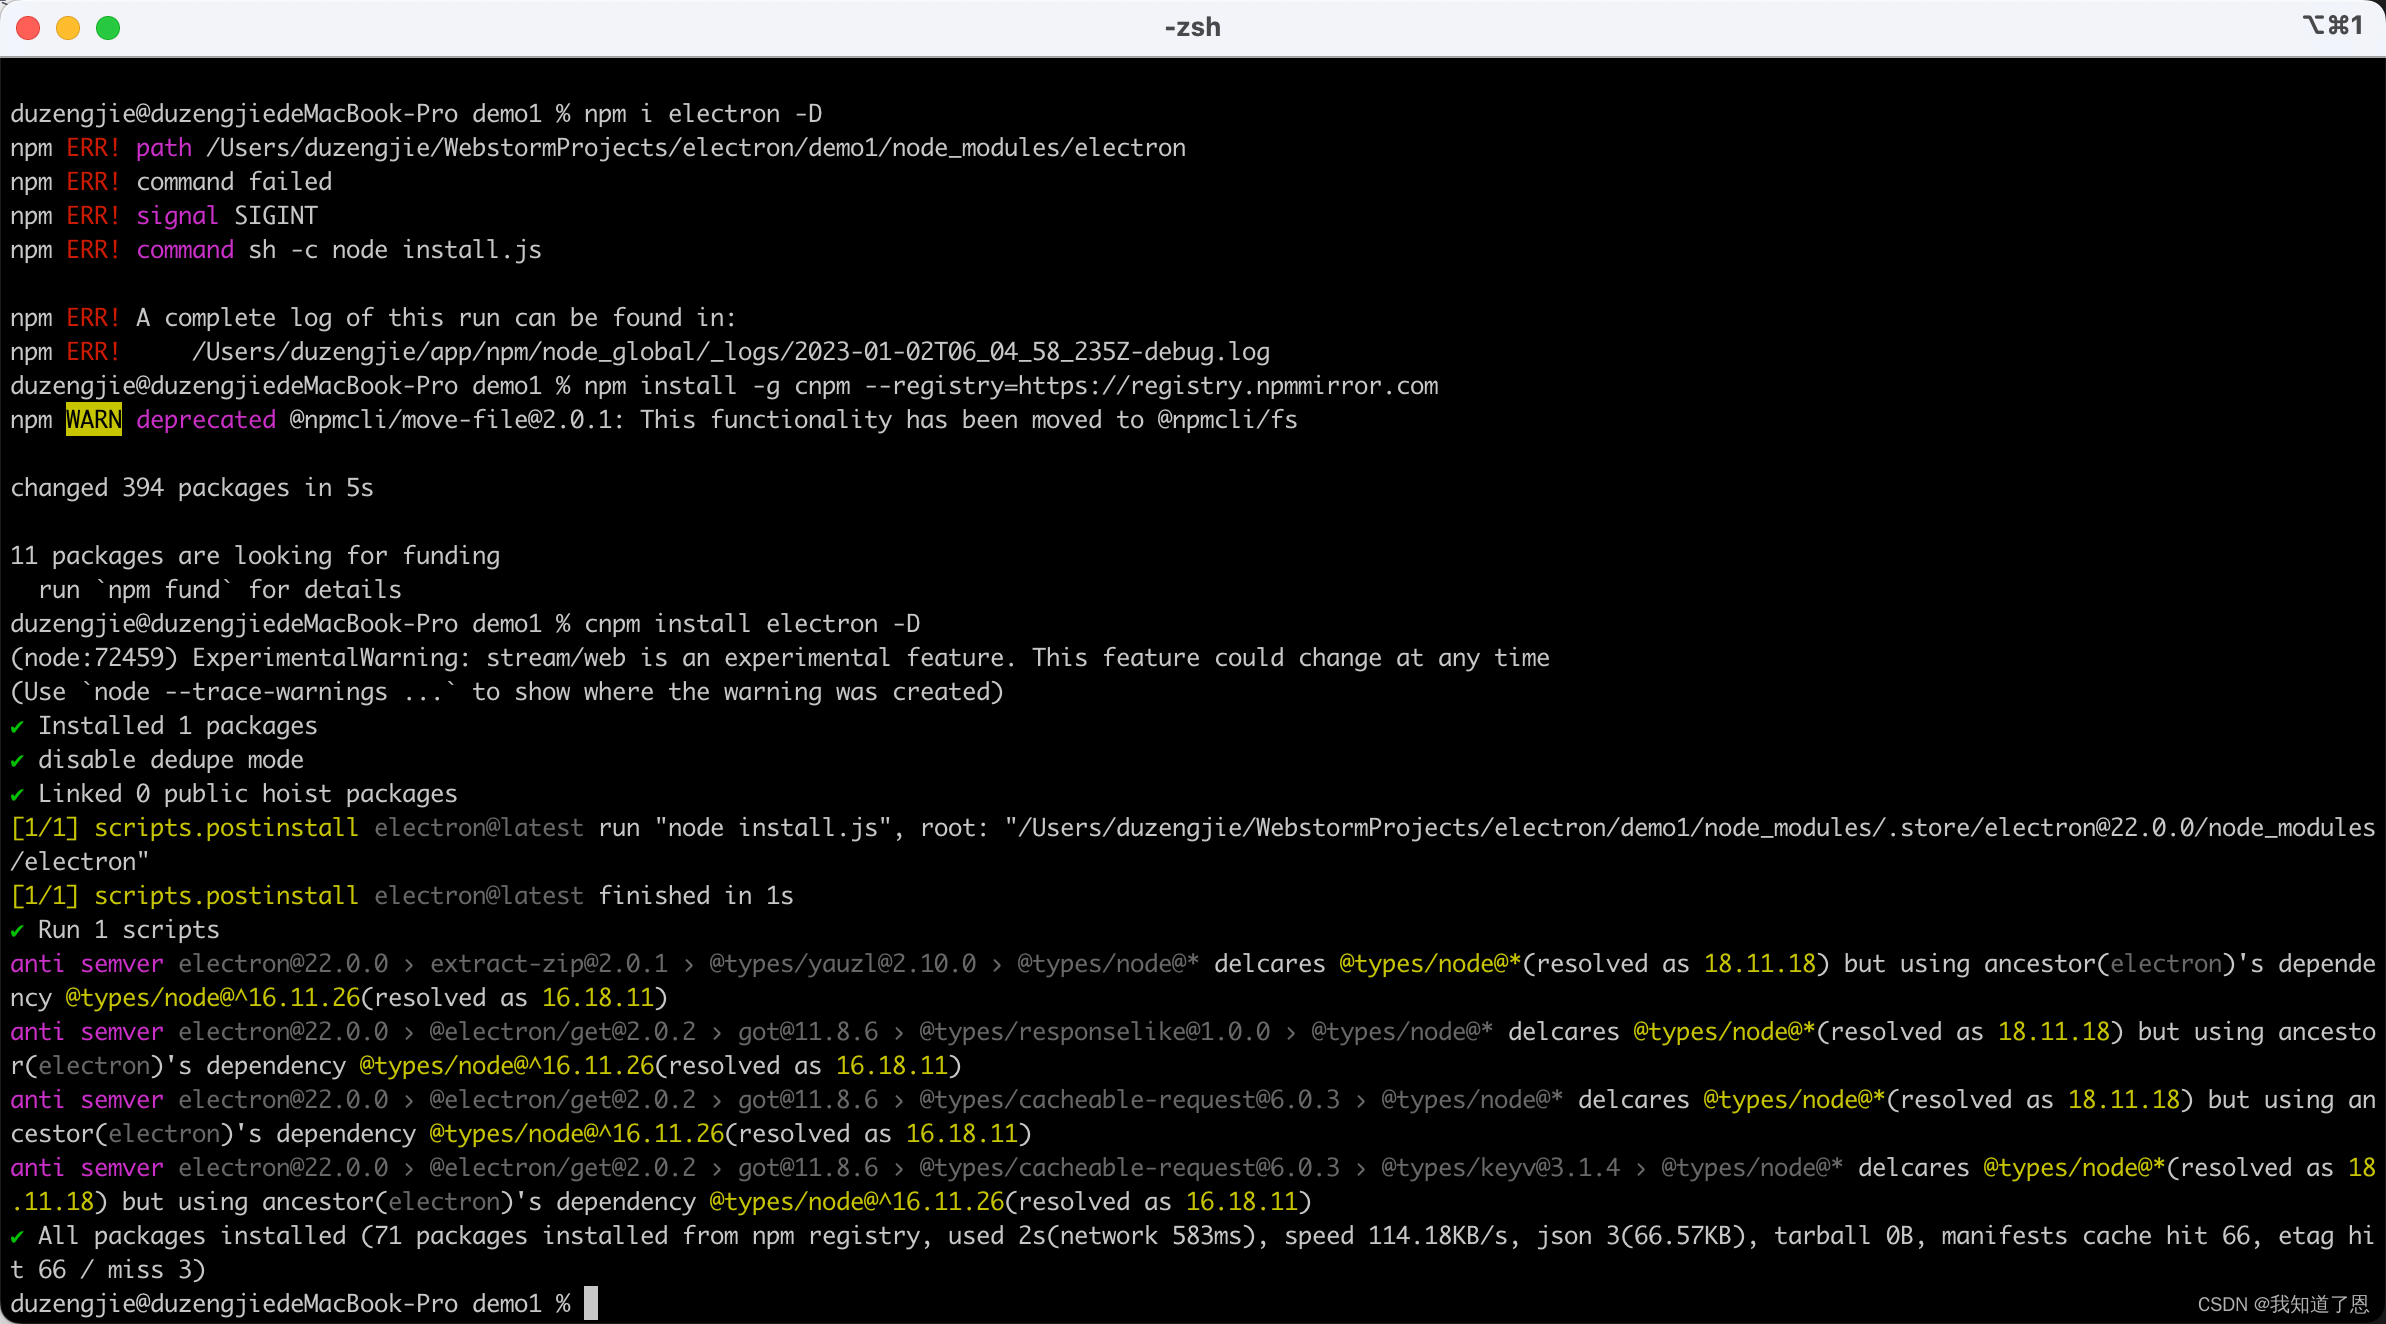Screen dimensions: 2386x1324
Task: Click the ⌥⌘1 shortcut indicator
Action: pyautogui.click(x=2332, y=25)
